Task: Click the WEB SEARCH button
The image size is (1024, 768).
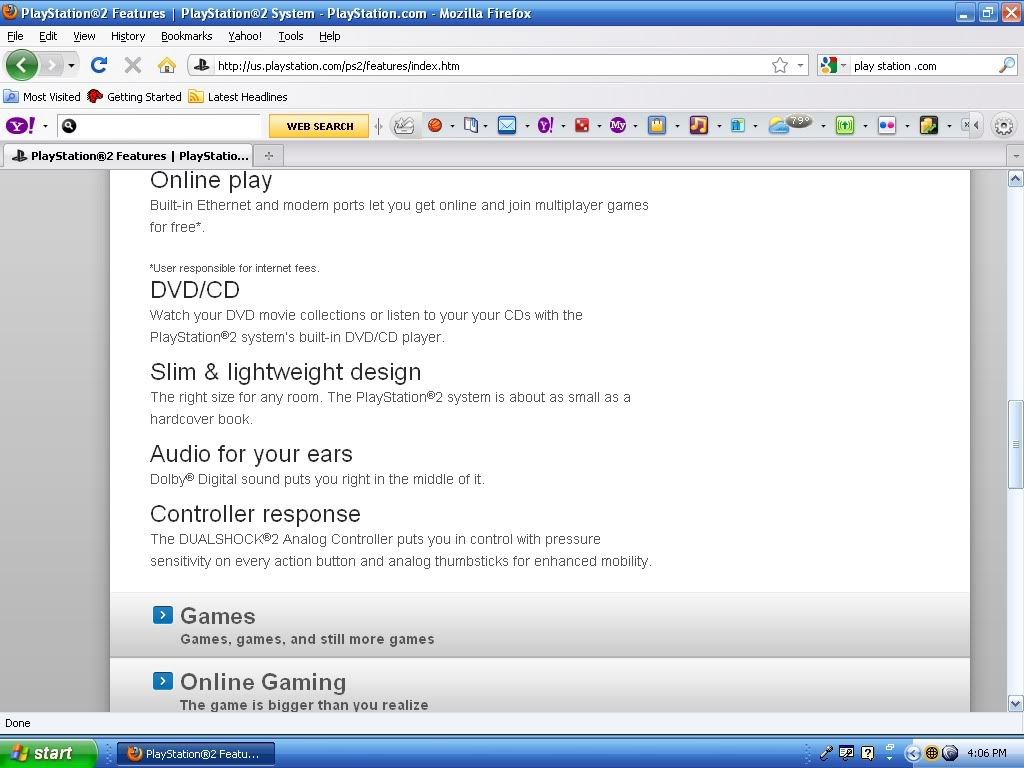Action: coord(319,126)
